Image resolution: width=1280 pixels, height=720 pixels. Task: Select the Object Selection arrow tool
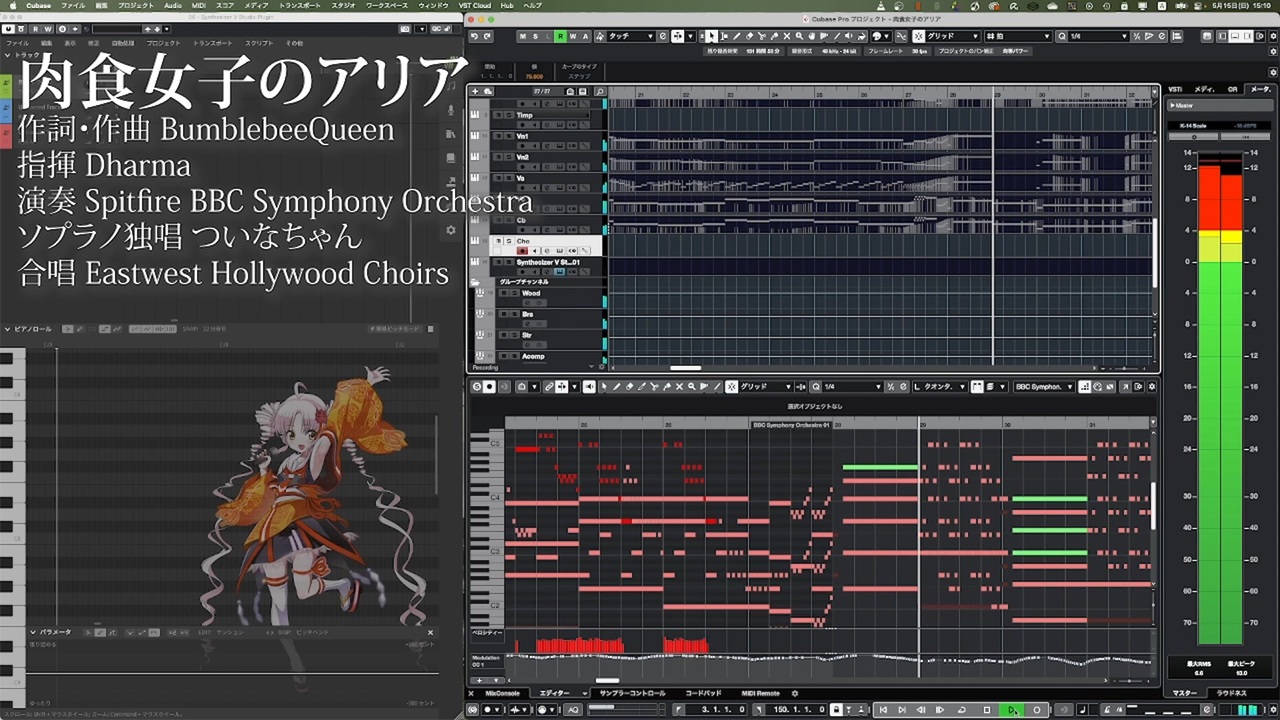712,36
